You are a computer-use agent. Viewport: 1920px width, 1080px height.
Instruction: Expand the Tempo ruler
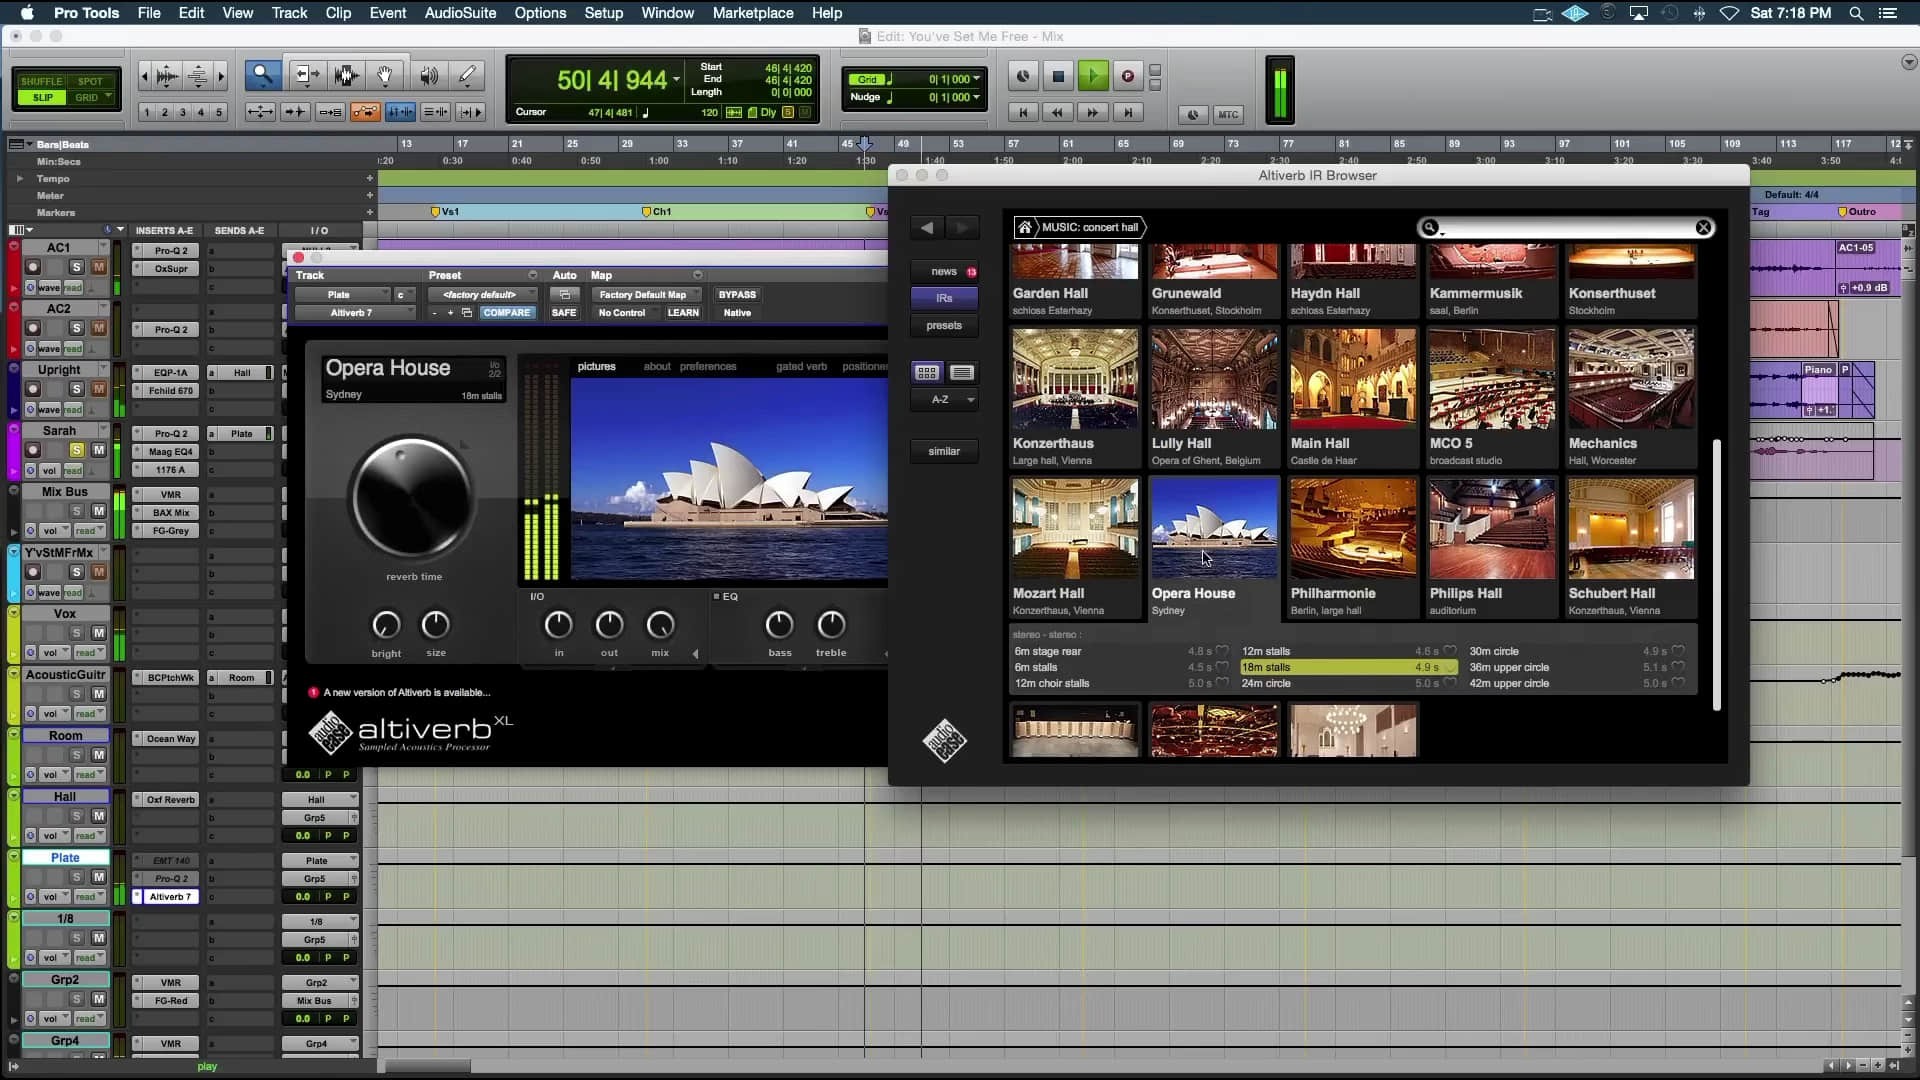click(20, 178)
